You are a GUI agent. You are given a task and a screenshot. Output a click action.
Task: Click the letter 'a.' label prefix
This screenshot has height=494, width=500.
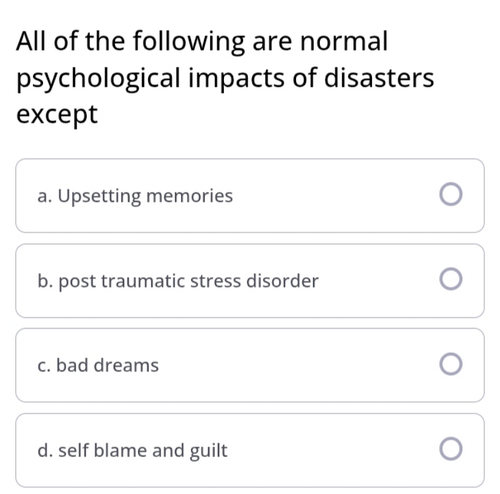click(45, 197)
